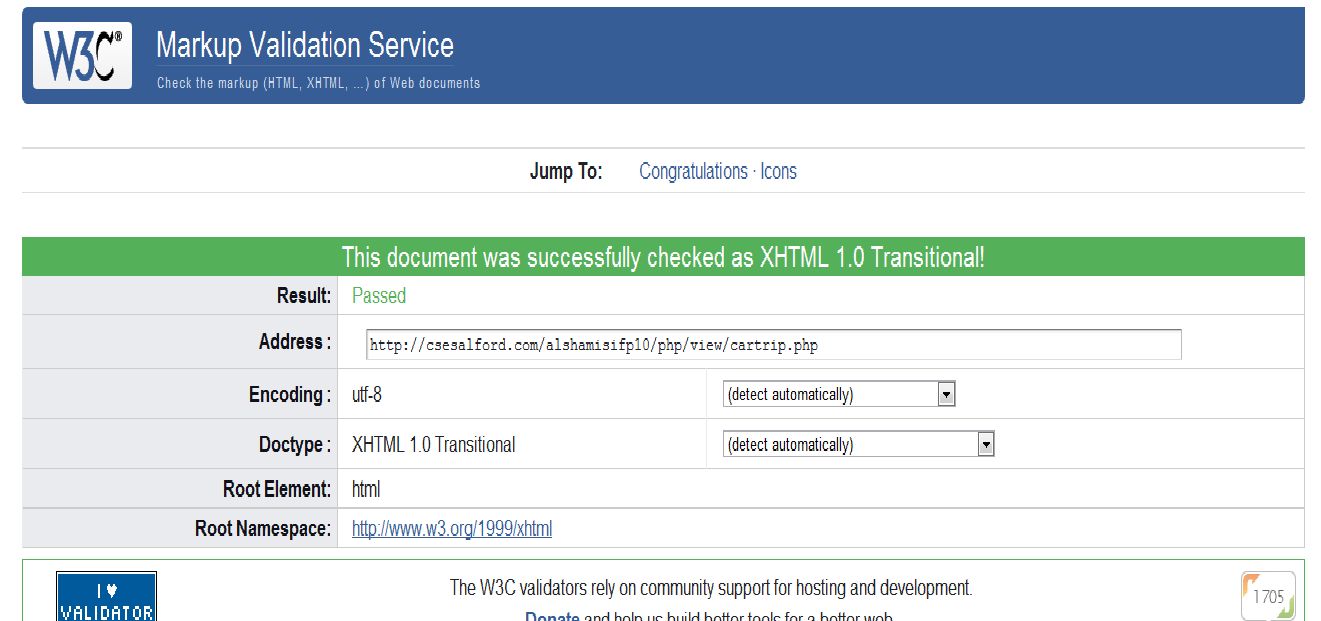Click the Root Element html value
Image resolution: width=1321 pixels, height=621 pixels.
[x=366, y=490]
